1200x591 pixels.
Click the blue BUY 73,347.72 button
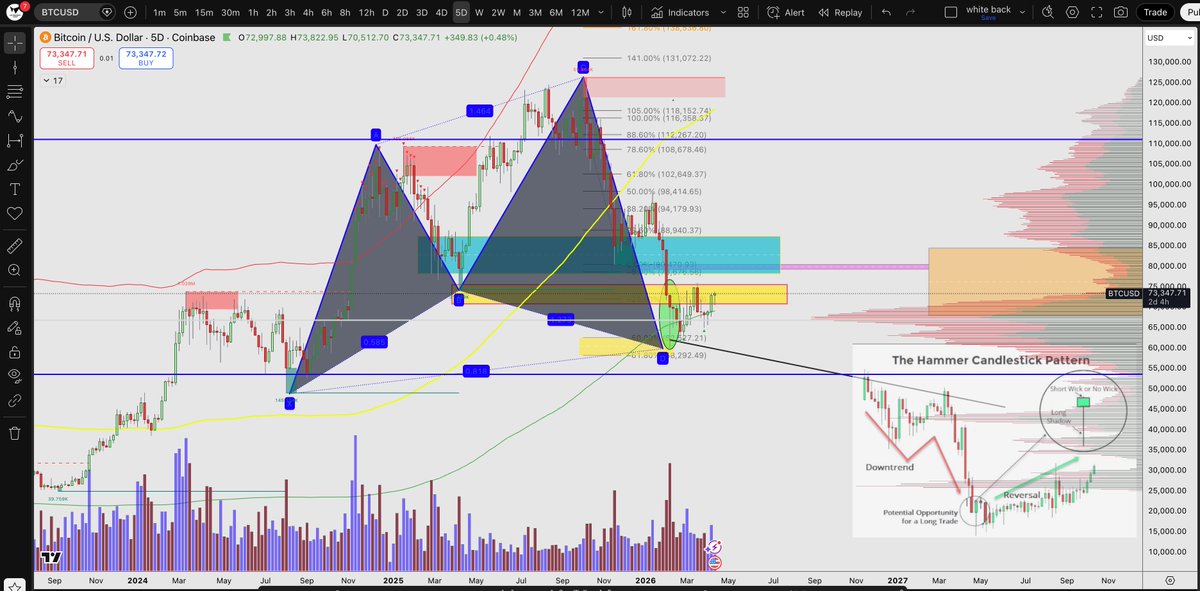pyautogui.click(x=145, y=58)
